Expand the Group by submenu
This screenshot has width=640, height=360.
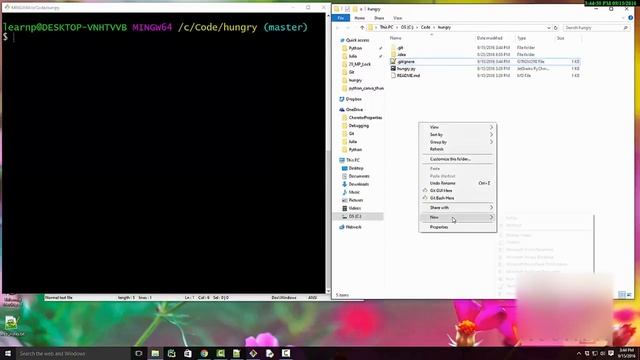coord(458,142)
